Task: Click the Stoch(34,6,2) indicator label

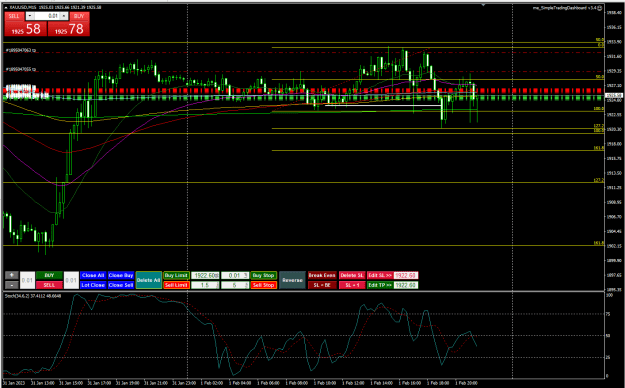Action: point(33,296)
